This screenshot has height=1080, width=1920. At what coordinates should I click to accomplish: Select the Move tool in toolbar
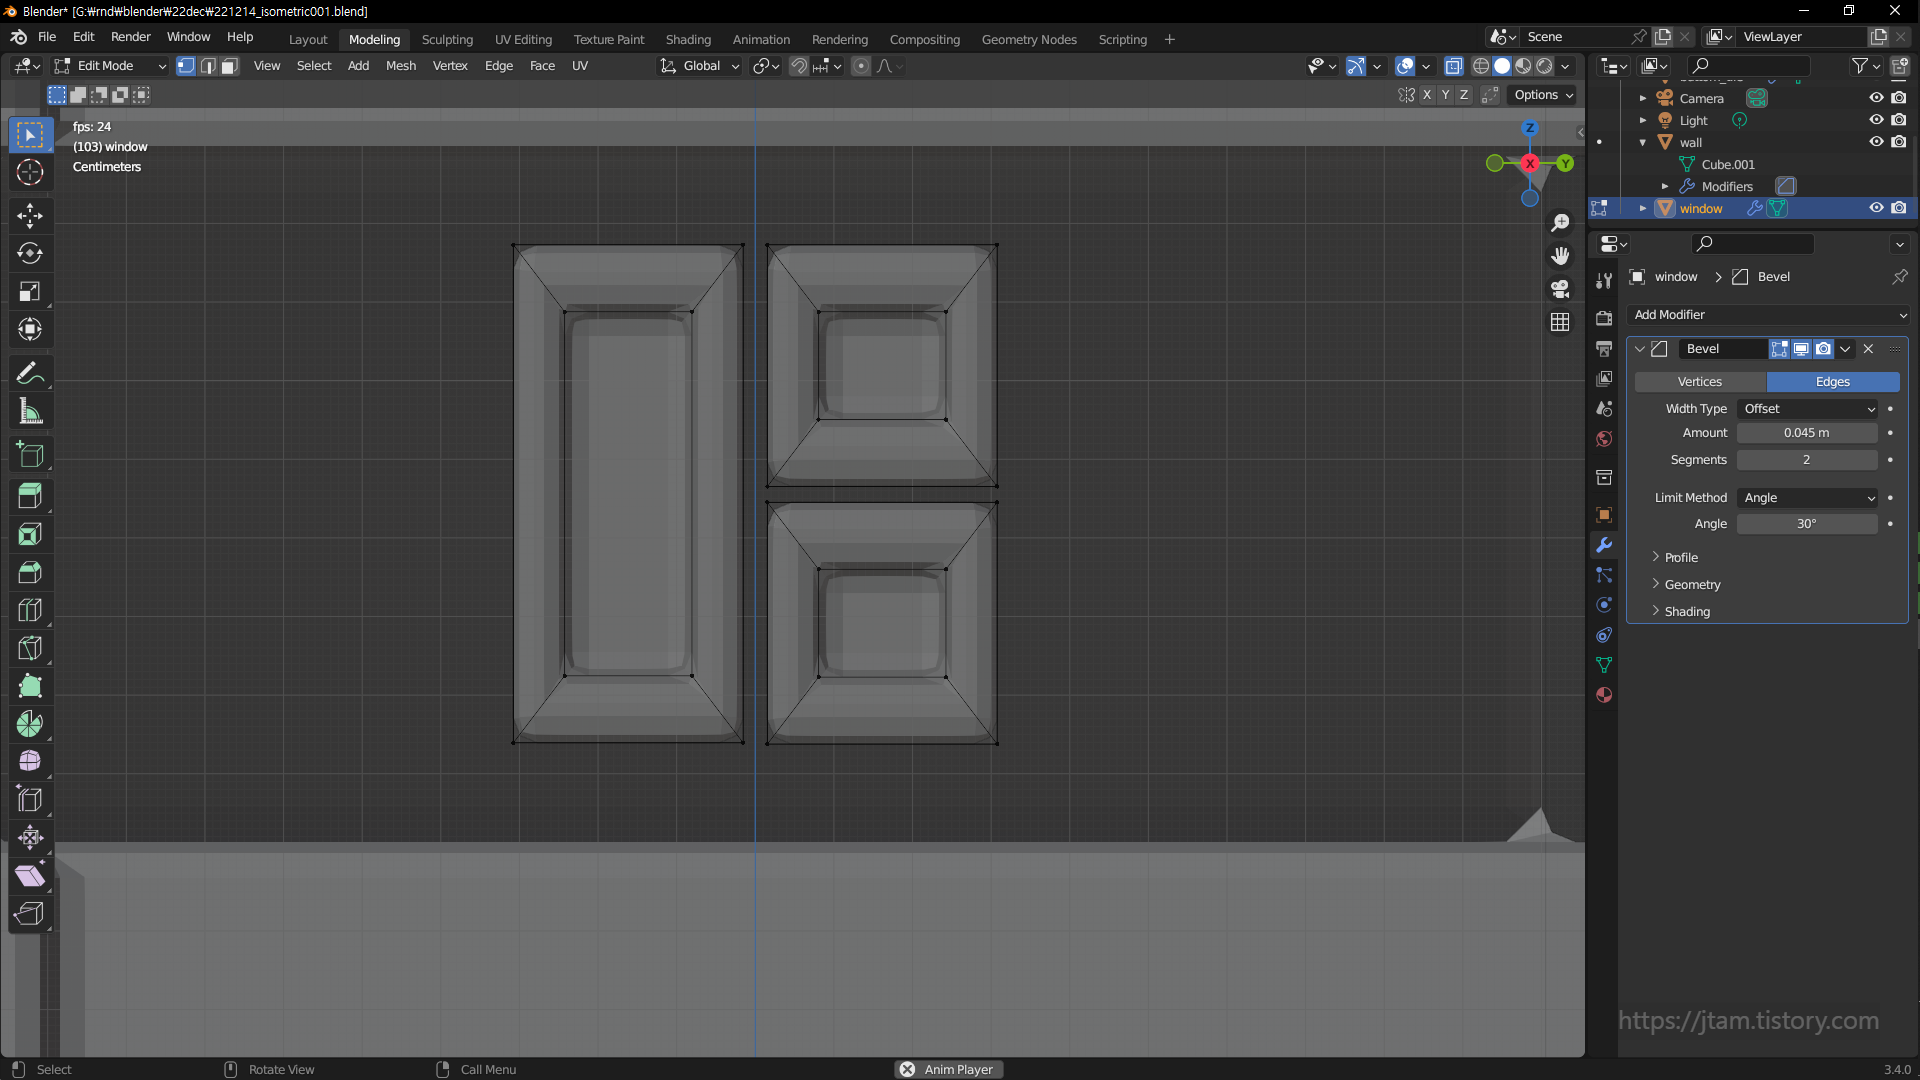click(30, 215)
